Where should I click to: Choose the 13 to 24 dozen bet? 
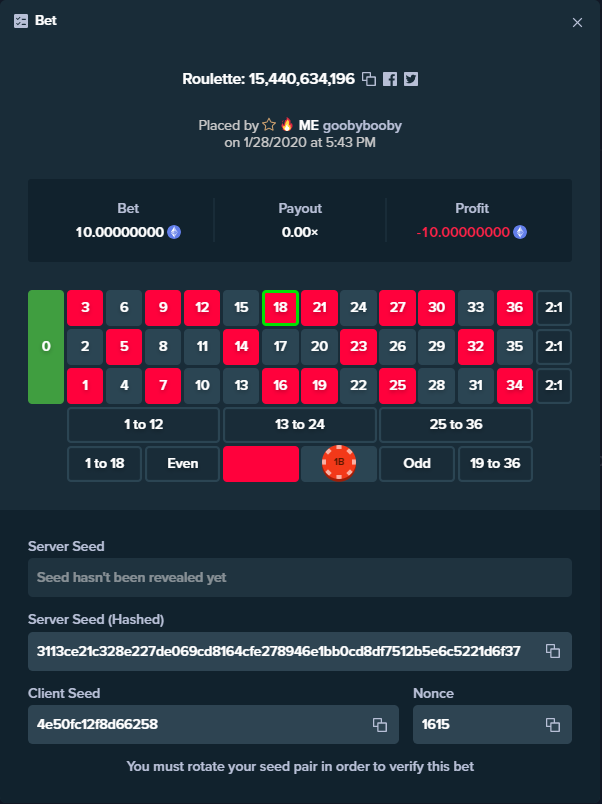[300, 425]
